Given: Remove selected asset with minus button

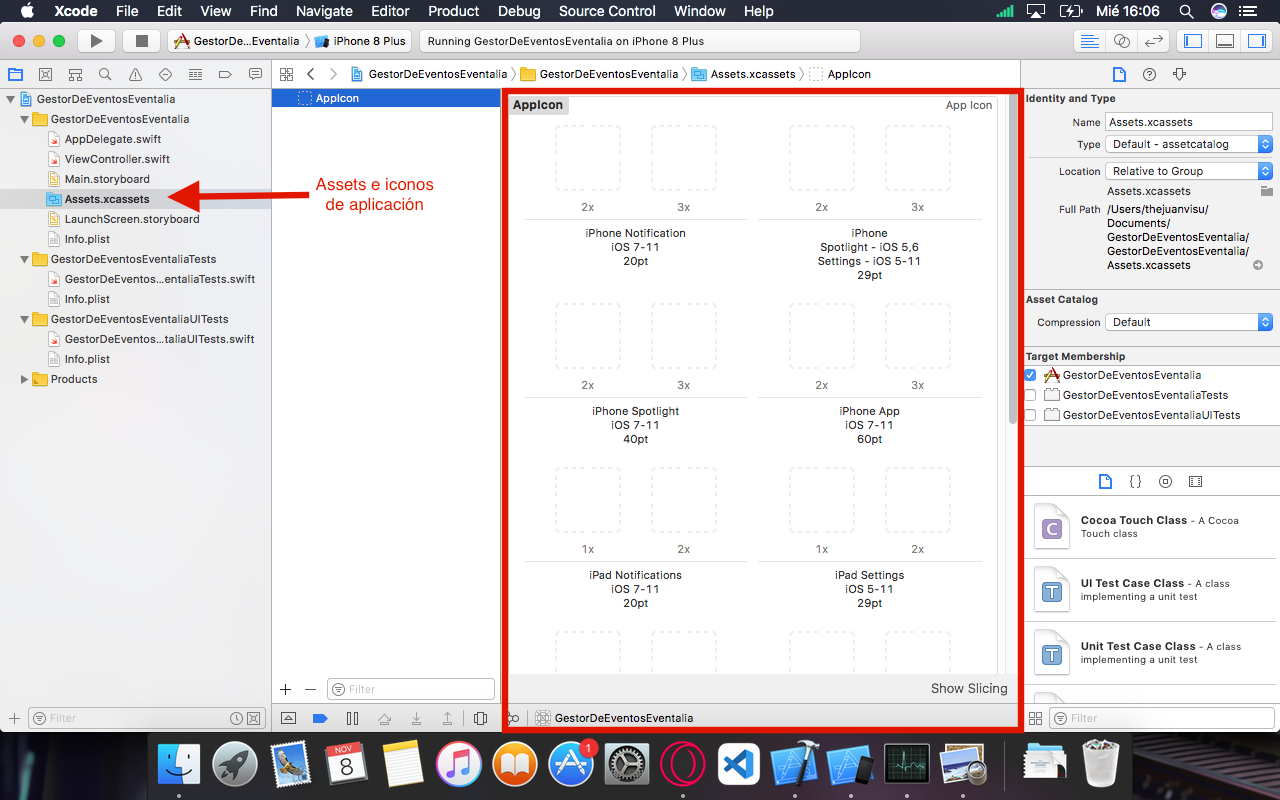Looking at the screenshot, I should [310, 689].
